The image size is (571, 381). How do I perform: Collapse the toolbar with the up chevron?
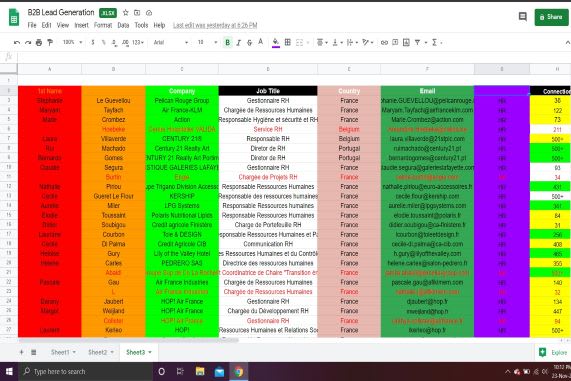[567, 43]
